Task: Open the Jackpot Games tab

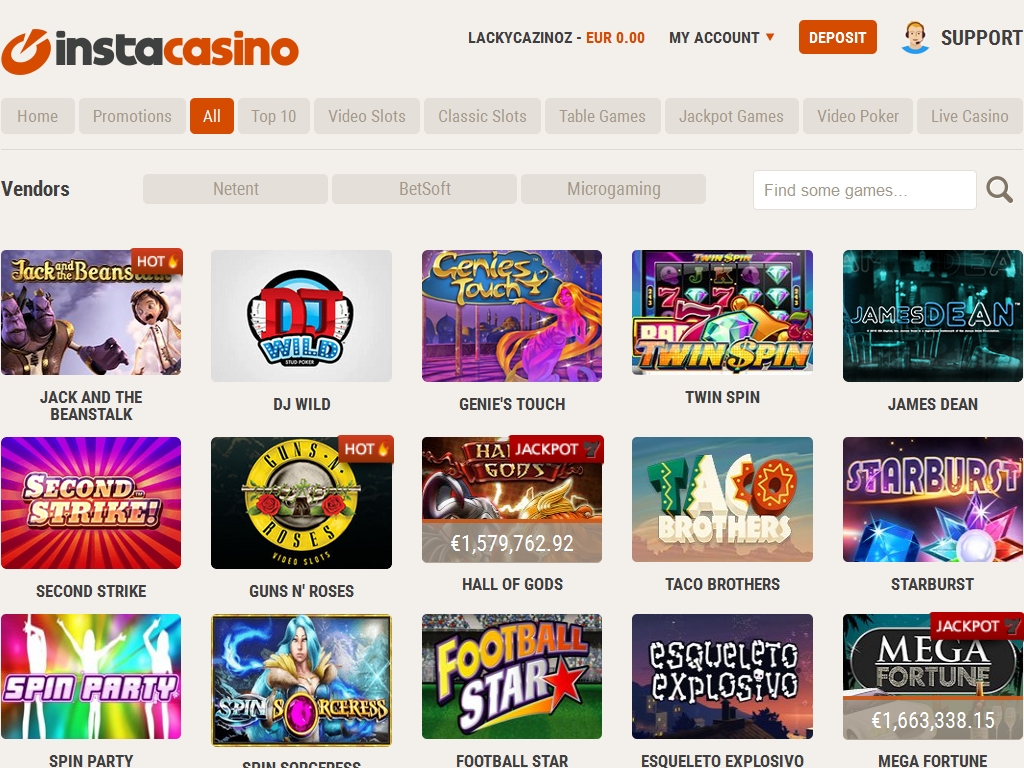Action: coord(731,116)
